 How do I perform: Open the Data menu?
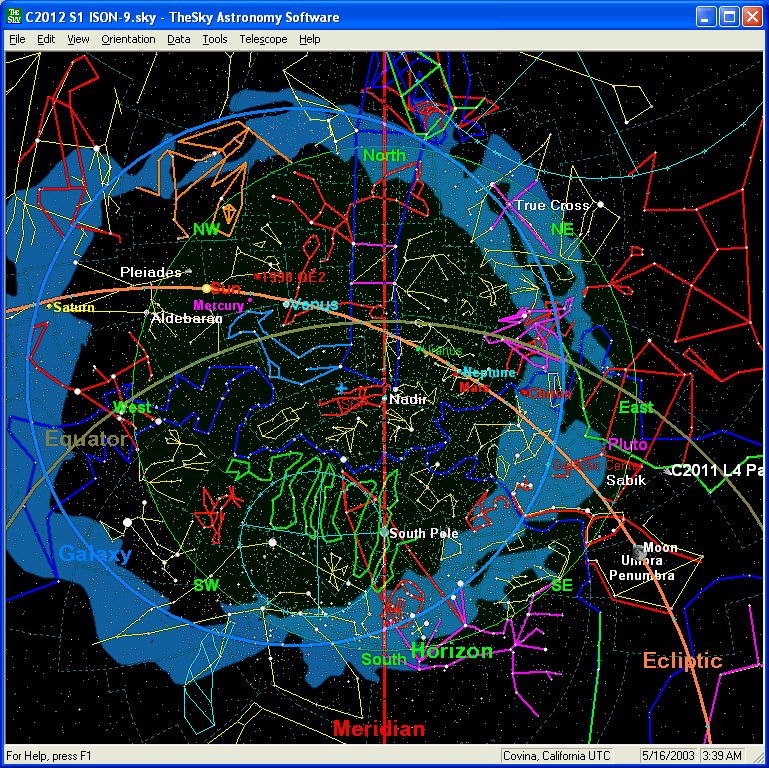pos(179,39)
